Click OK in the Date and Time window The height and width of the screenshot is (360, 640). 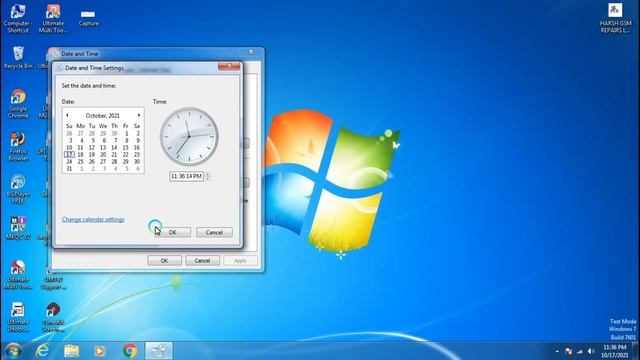point(164,260)
